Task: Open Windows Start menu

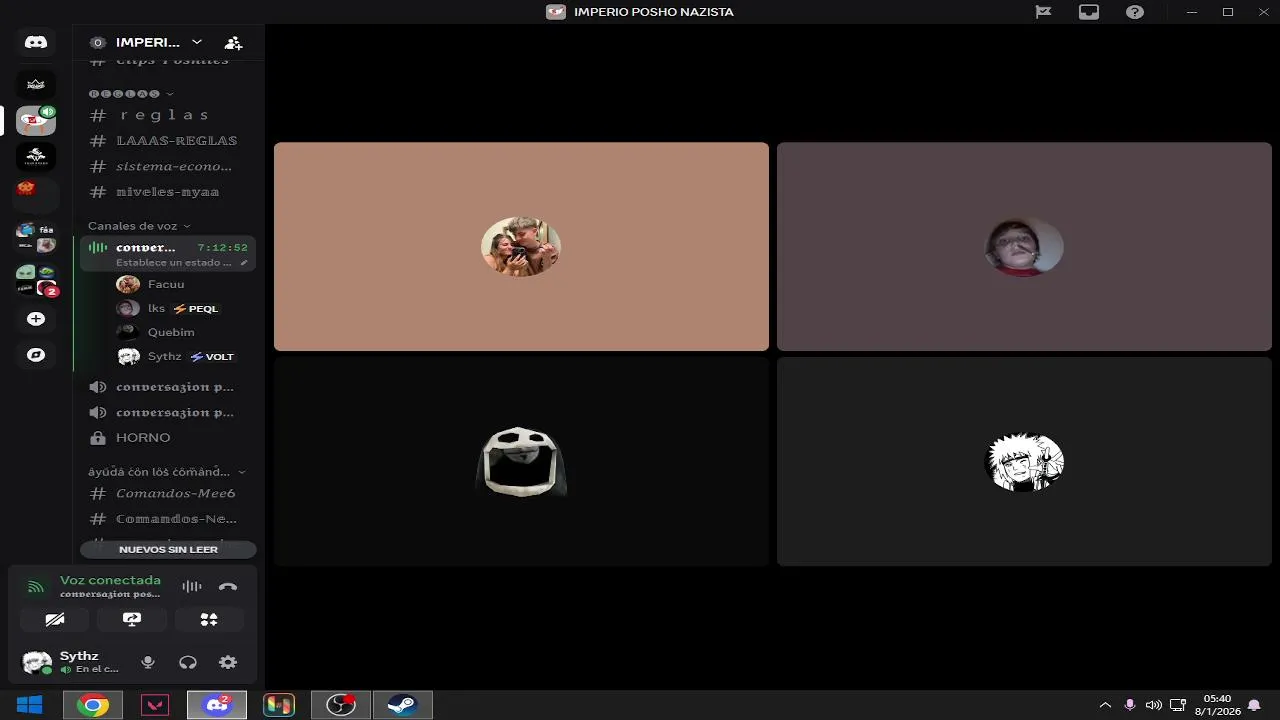Action: [x=29, y=705]
